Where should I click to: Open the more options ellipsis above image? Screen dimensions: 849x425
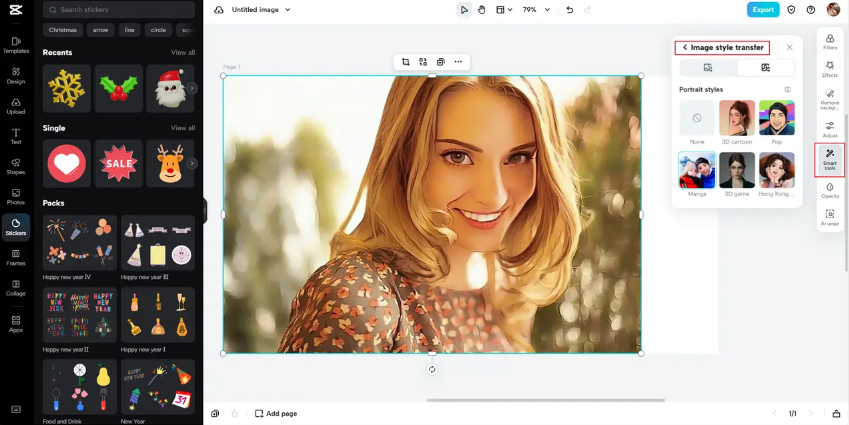click(x=458, y=62)
